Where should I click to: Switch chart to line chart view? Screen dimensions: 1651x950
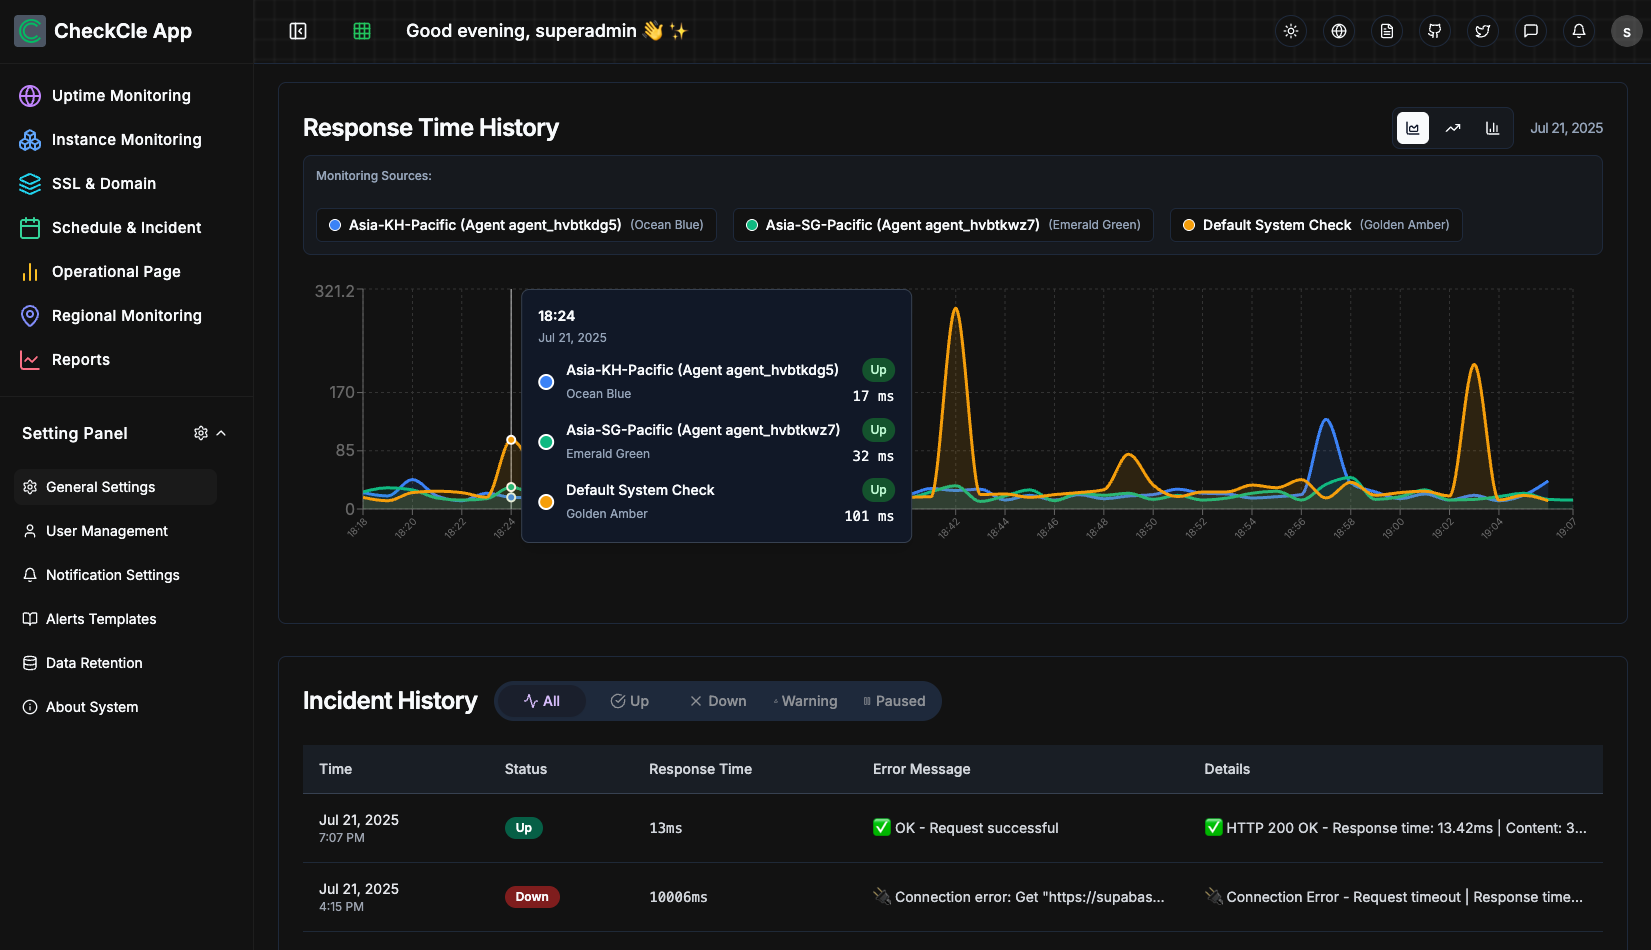(1453, 128)
